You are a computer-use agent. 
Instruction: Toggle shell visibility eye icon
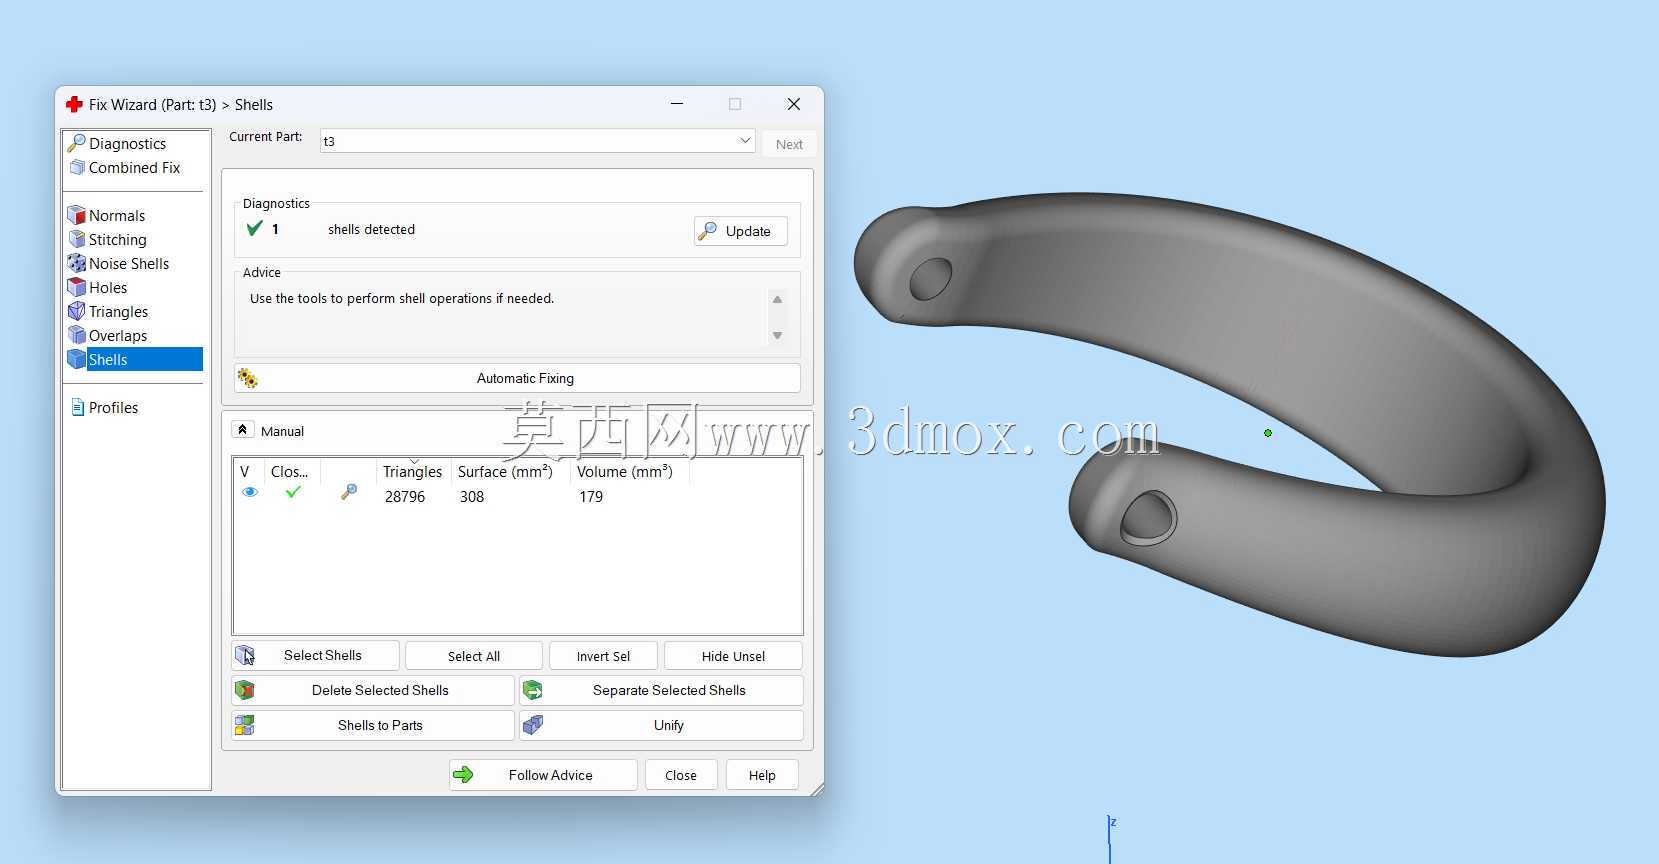coord(250,492)
